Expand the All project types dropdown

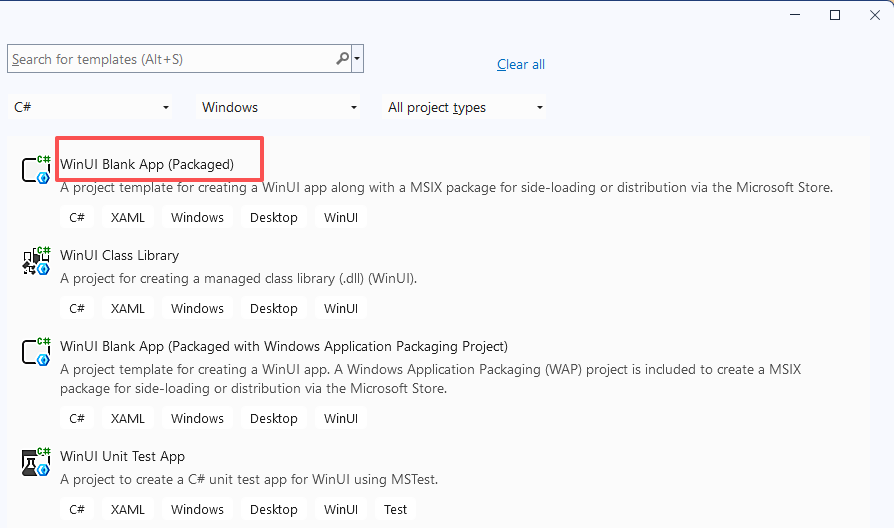(x=539, y=108)
